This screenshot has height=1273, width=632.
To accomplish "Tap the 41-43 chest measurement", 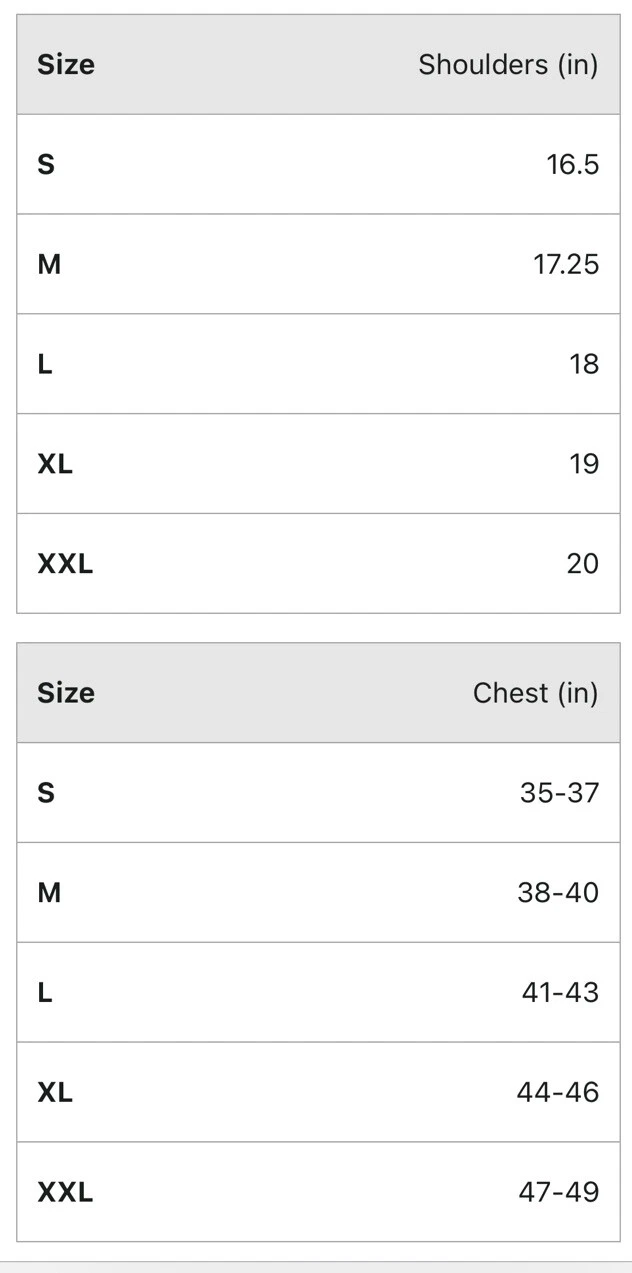I will (x=560, y=992).
